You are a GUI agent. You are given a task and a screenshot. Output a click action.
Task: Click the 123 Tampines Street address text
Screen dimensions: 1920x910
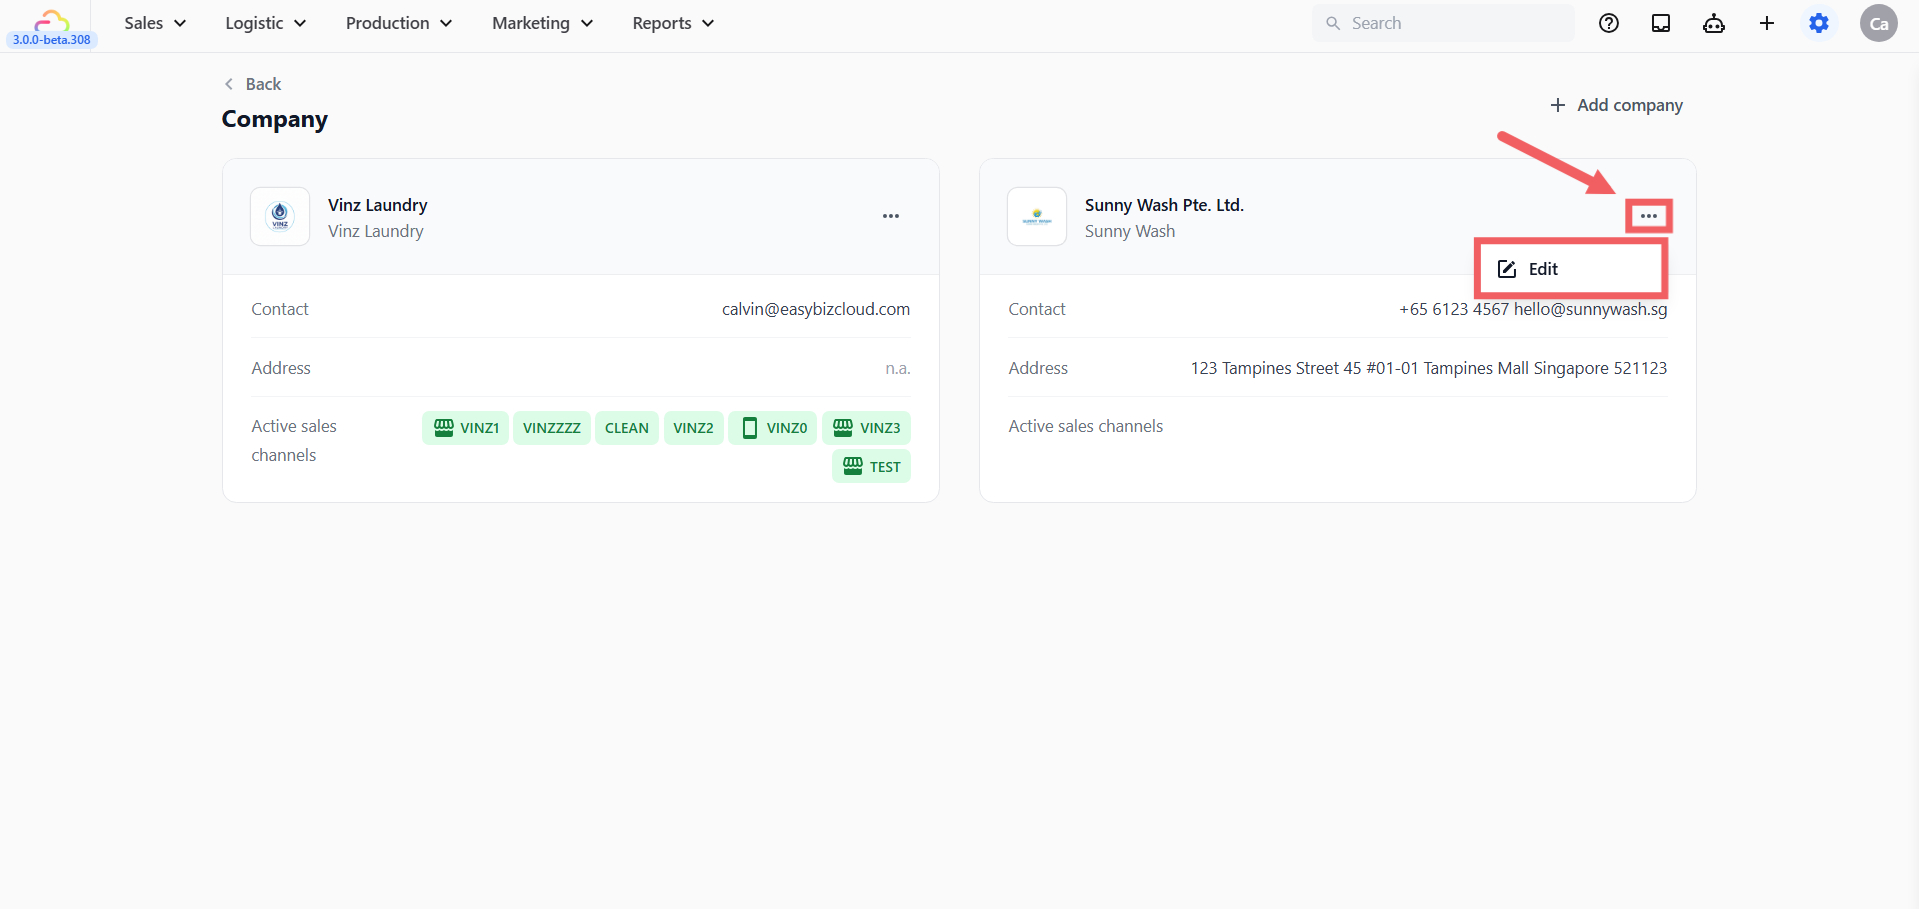1429,368
